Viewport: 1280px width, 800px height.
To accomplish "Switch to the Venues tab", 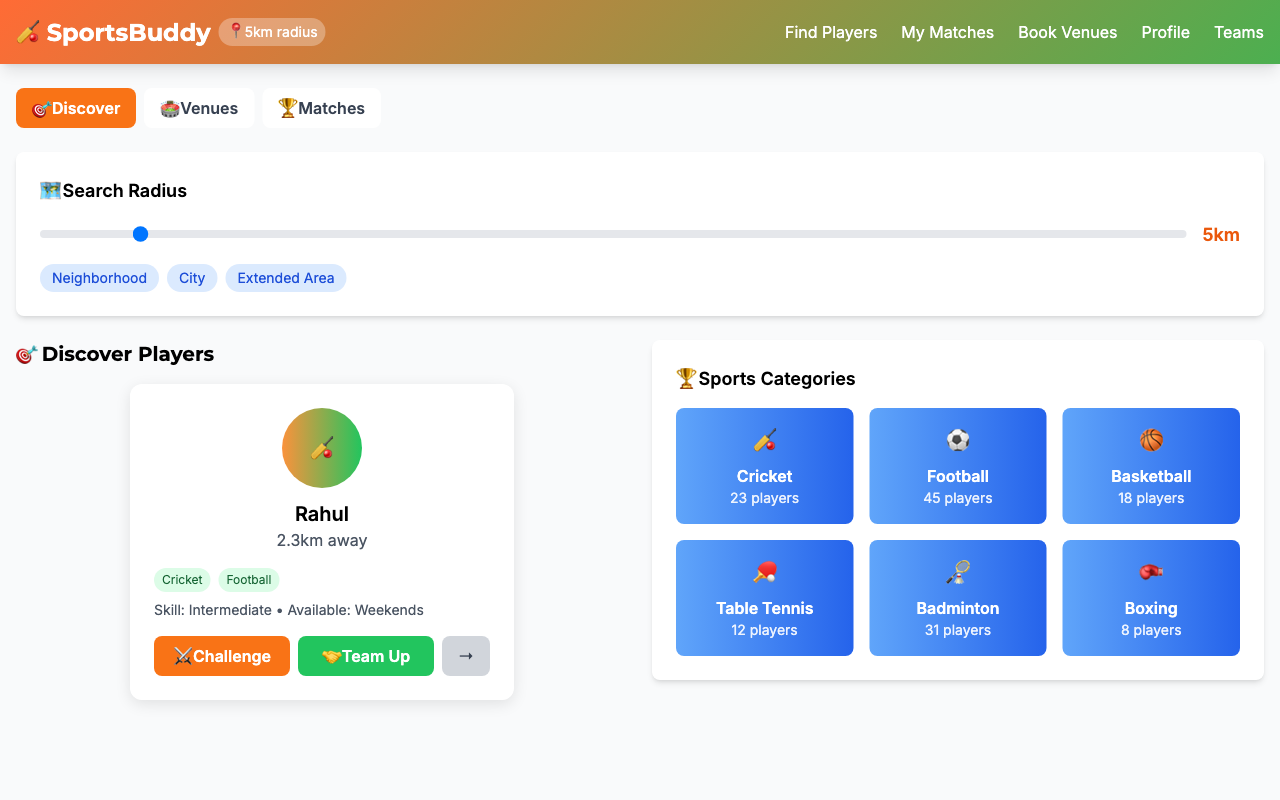I will click(x=199, y=108).
